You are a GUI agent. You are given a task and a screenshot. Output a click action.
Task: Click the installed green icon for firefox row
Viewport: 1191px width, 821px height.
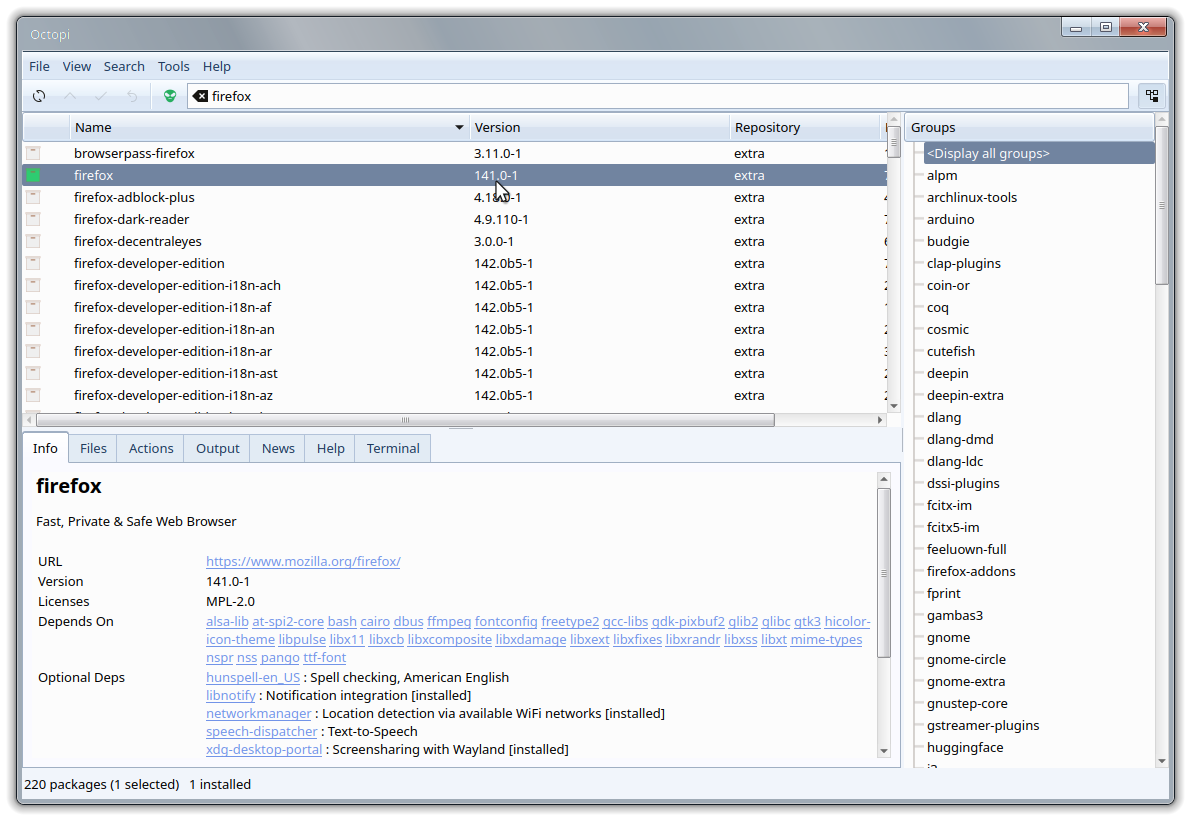[x=33, y=175]
